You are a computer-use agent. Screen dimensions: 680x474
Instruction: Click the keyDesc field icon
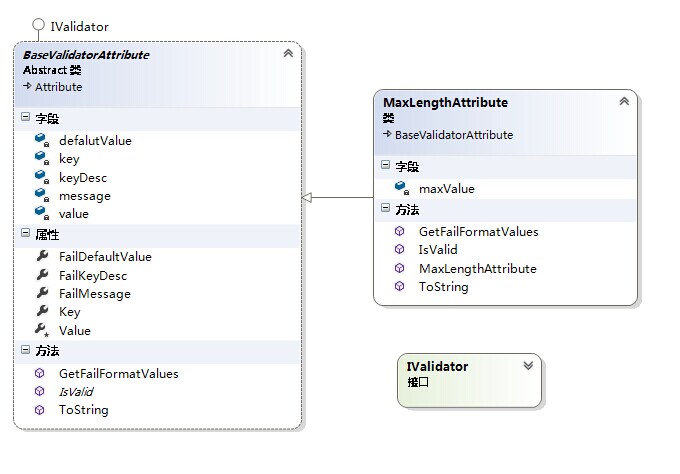point(42,177)
